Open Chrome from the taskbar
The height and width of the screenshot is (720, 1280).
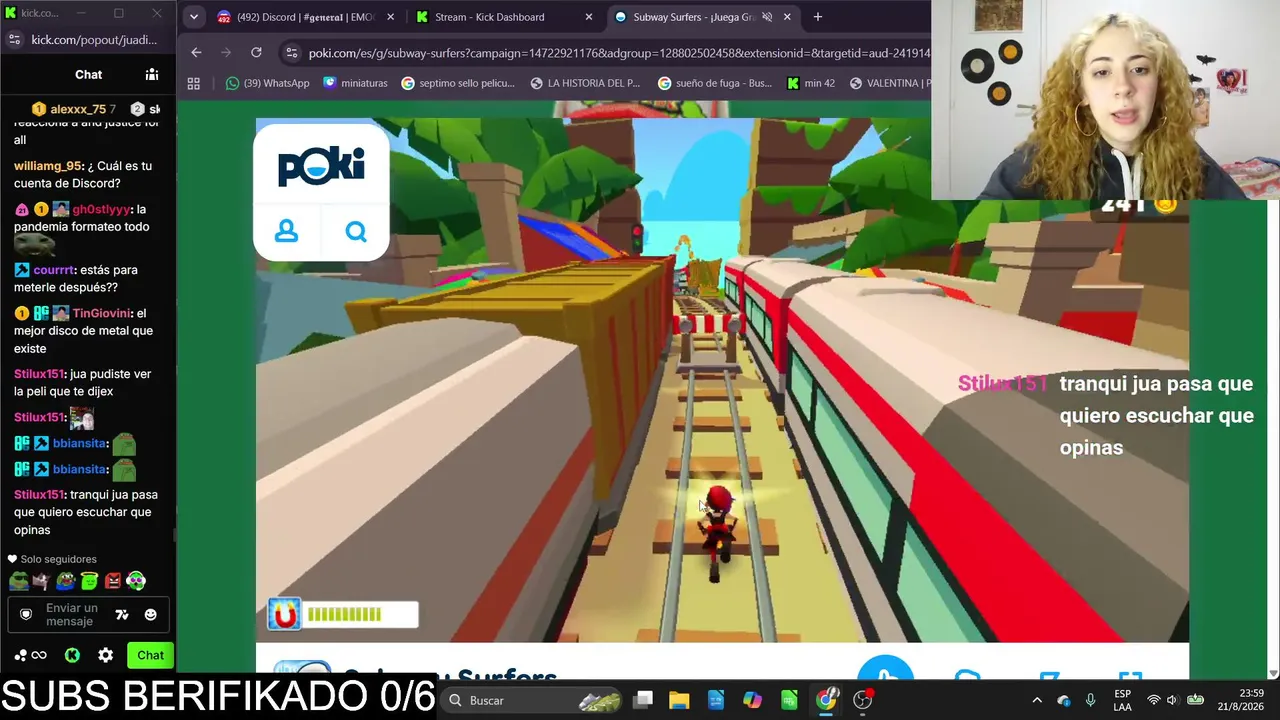coord(826,700)
